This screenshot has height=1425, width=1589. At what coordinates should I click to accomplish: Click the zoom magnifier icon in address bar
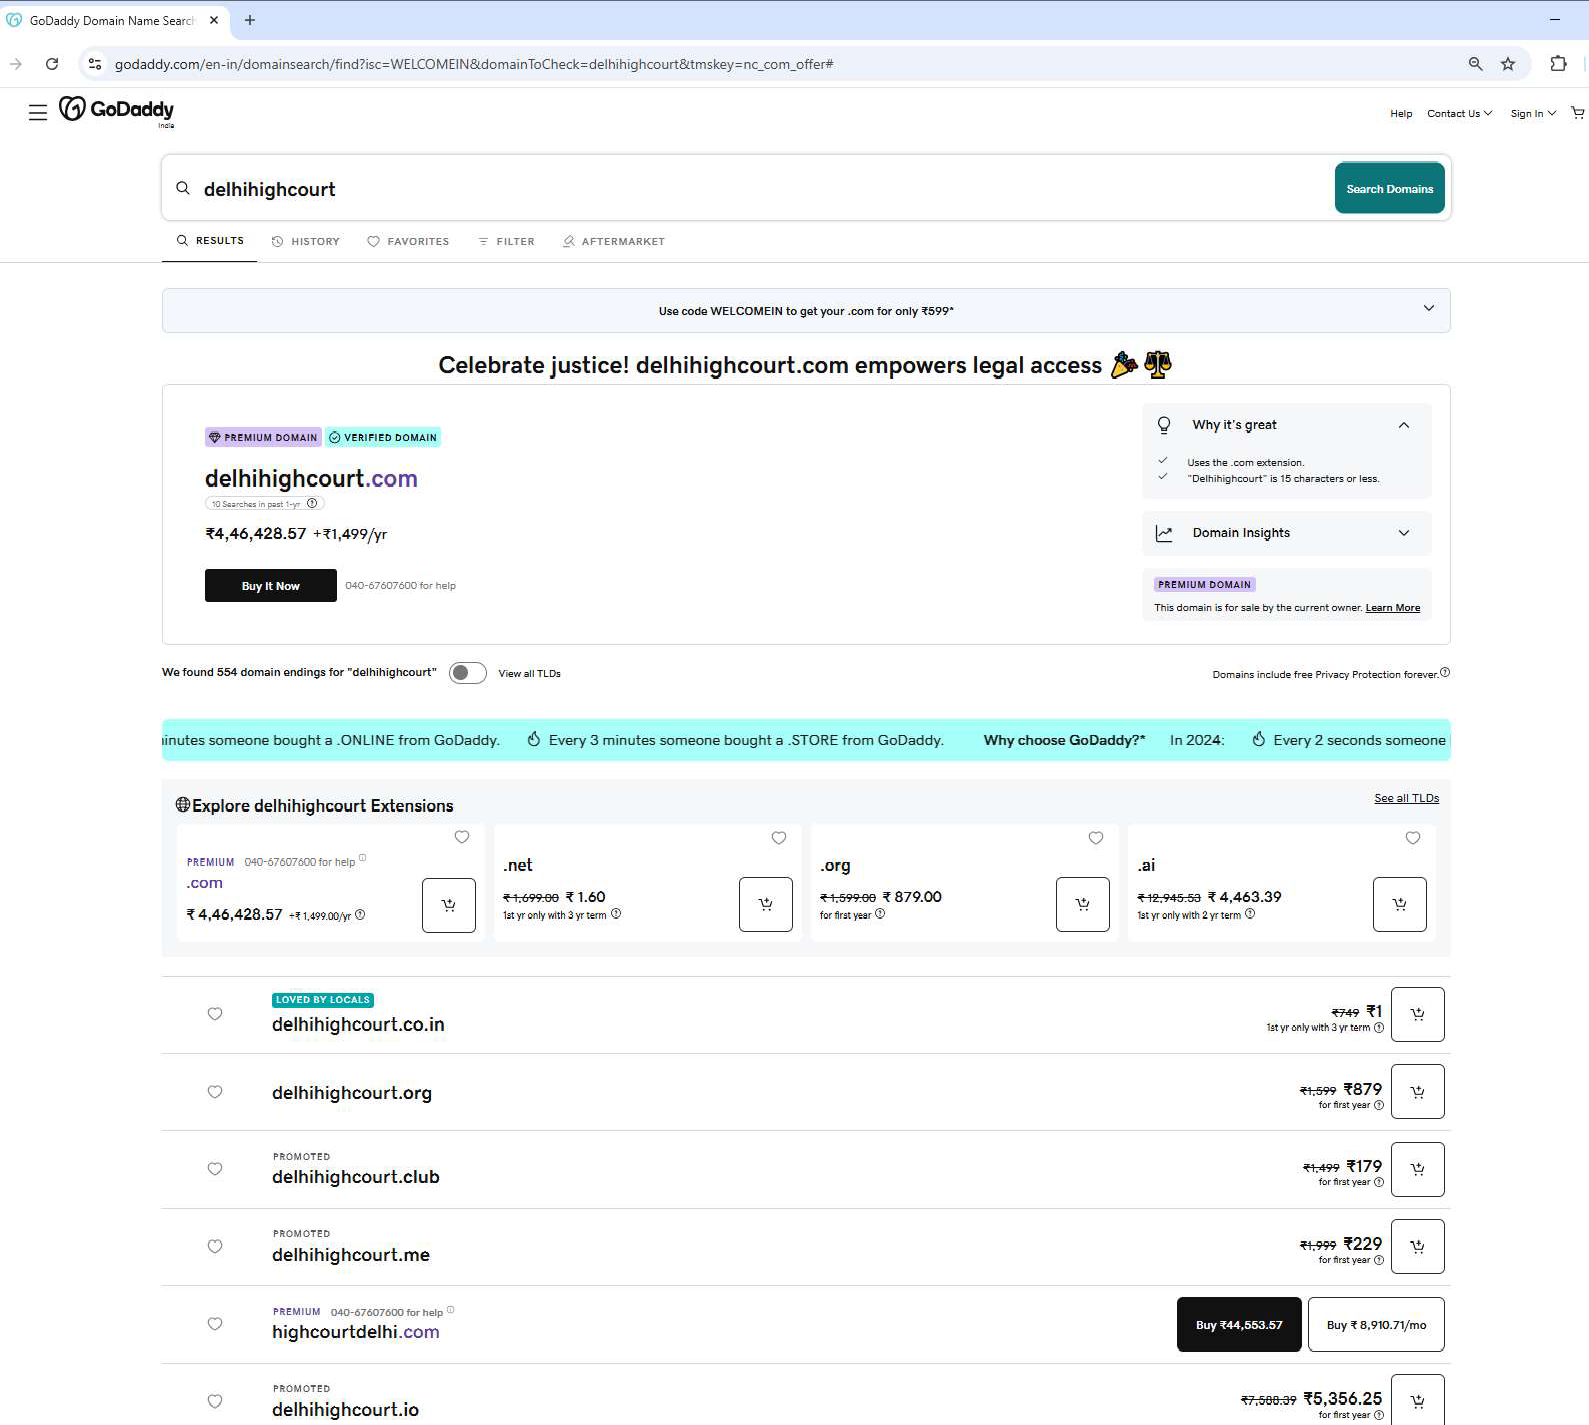pos(1475,64)
